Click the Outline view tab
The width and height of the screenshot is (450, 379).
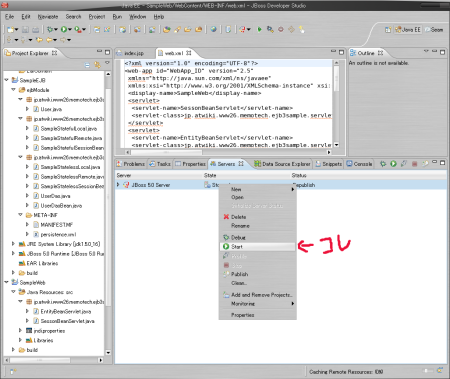366,53
